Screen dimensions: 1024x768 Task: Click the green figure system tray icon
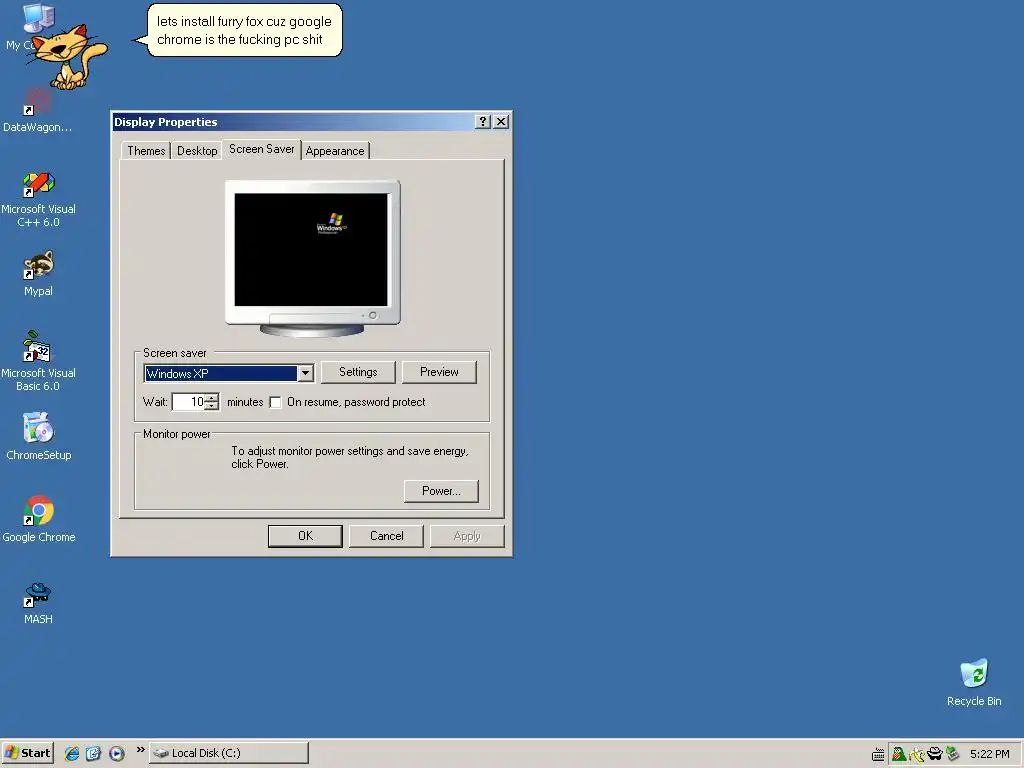click(899, 754)
